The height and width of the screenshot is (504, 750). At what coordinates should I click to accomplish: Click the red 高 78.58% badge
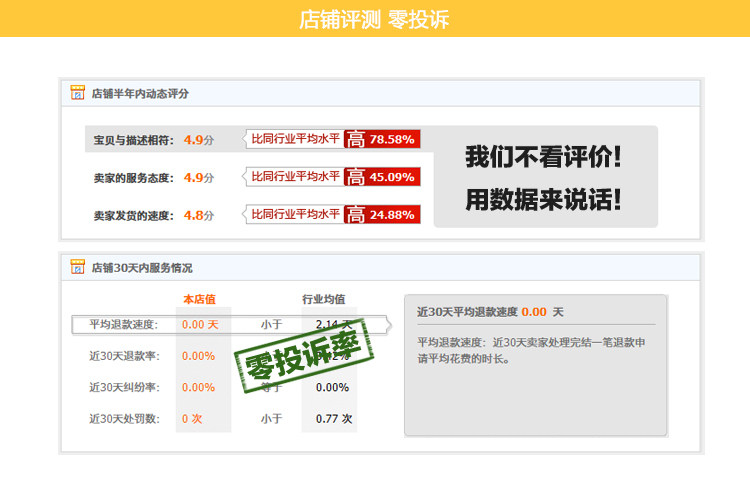coord(382,139)
